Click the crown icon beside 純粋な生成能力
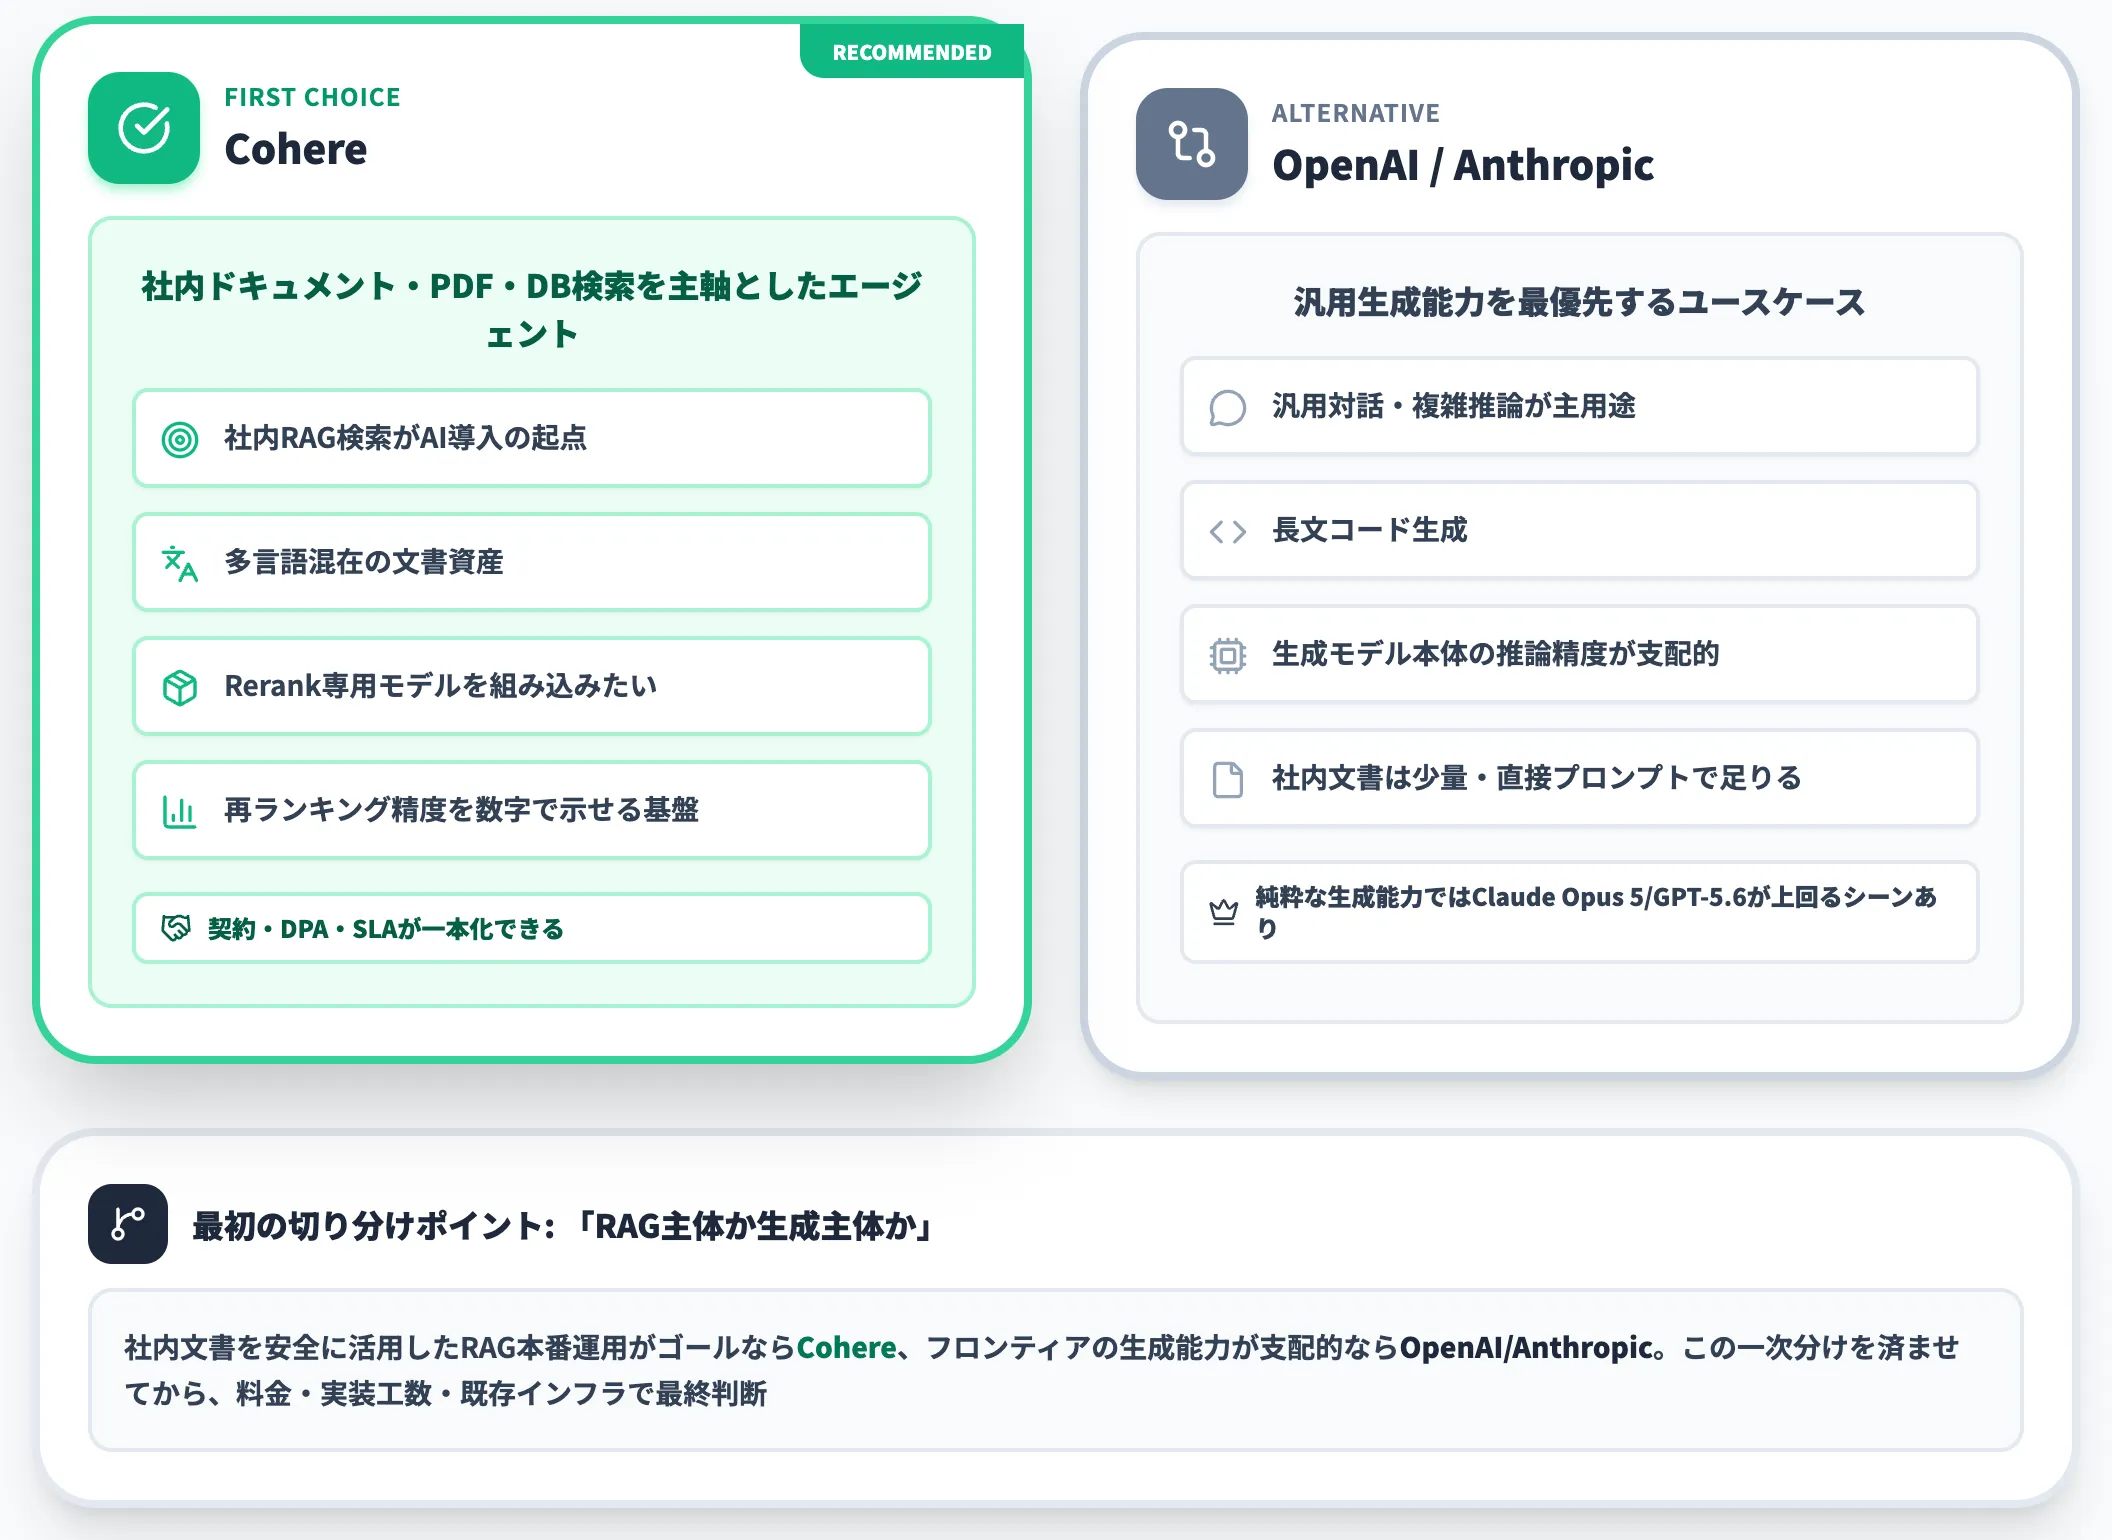This screenshot has height=1540, width=2112. [x=1224, y=912]
